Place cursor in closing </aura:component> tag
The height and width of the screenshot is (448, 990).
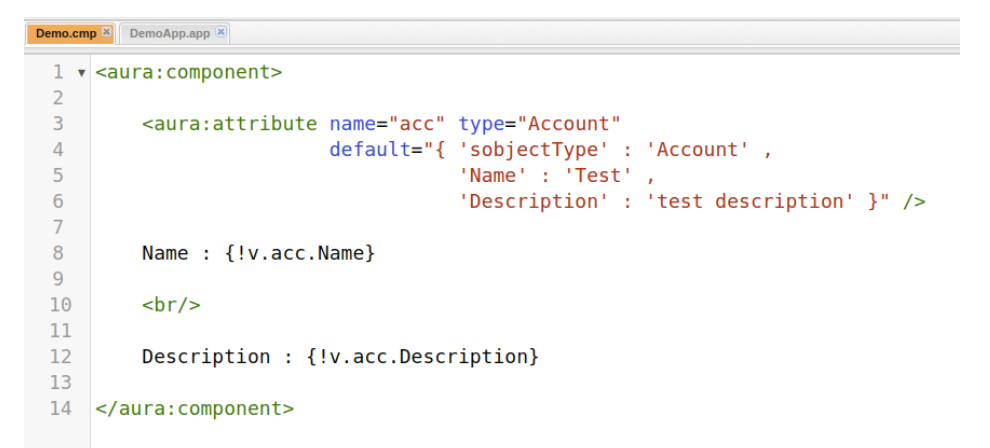pyautogui.click(x=194, y=408)
